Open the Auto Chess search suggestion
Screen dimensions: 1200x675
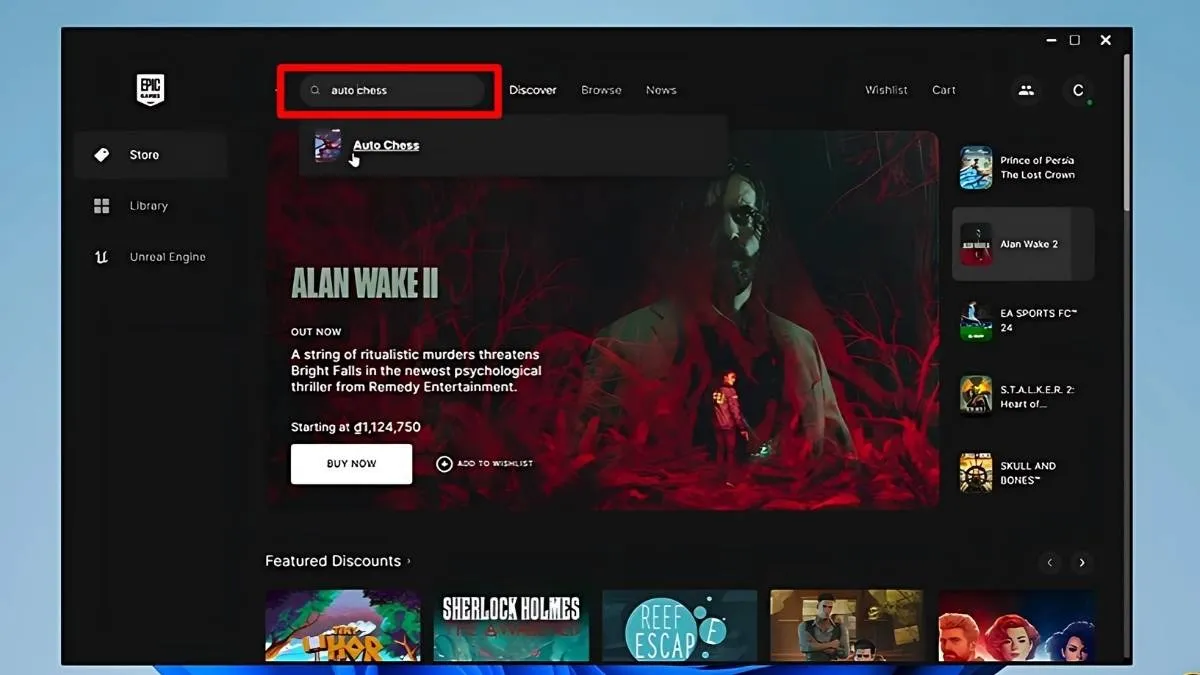[385, 145]
